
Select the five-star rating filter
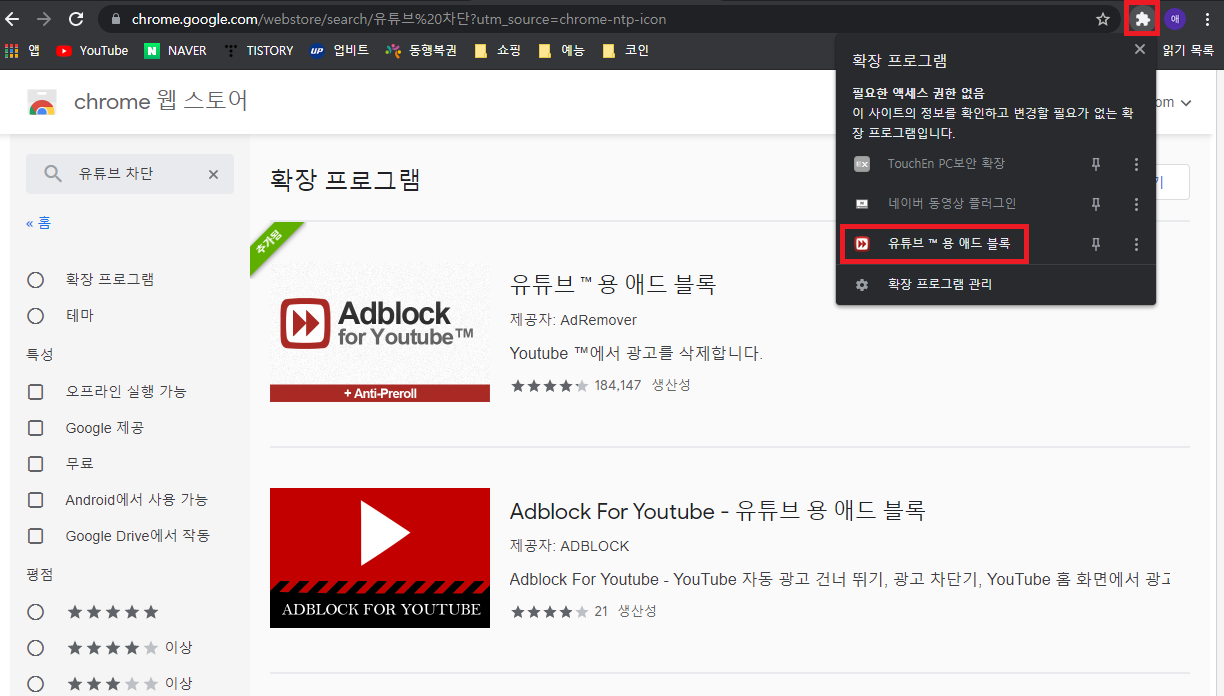[36, 612]
